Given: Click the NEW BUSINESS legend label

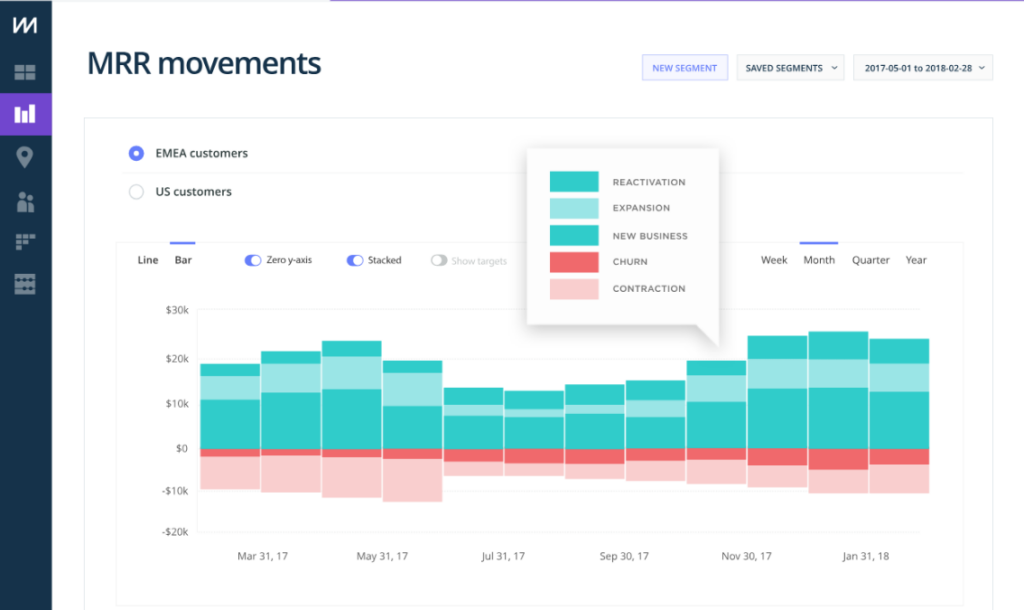Looking at the screenshot, I should click(650, 236).
